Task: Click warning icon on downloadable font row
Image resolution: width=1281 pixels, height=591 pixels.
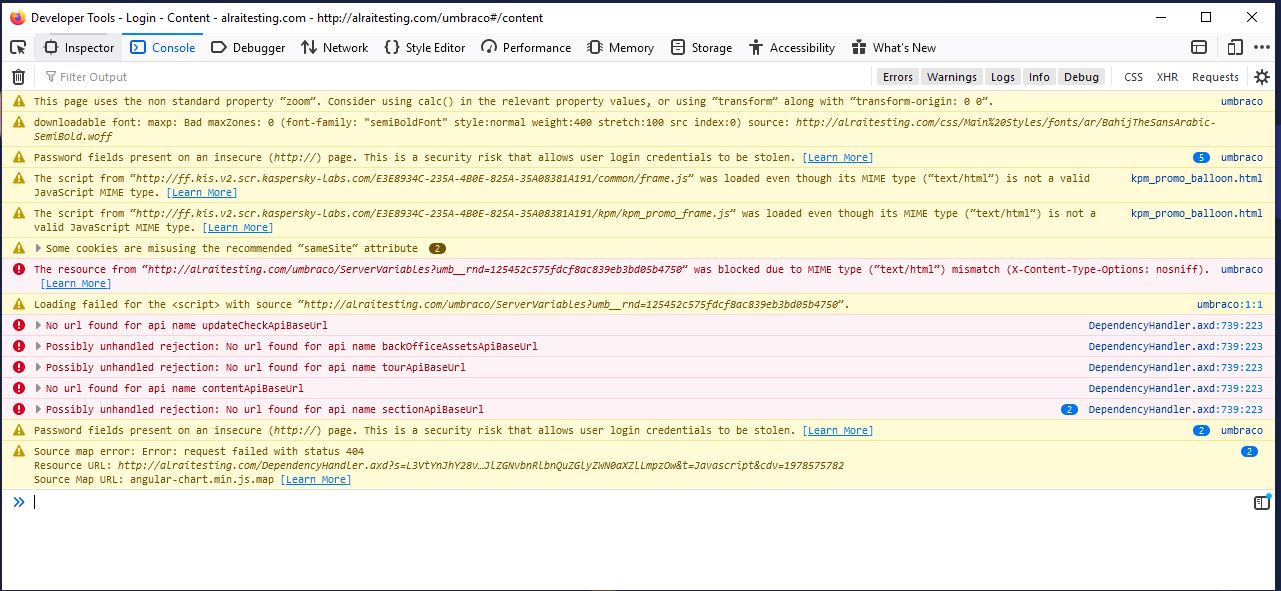Action: [19, 122]
